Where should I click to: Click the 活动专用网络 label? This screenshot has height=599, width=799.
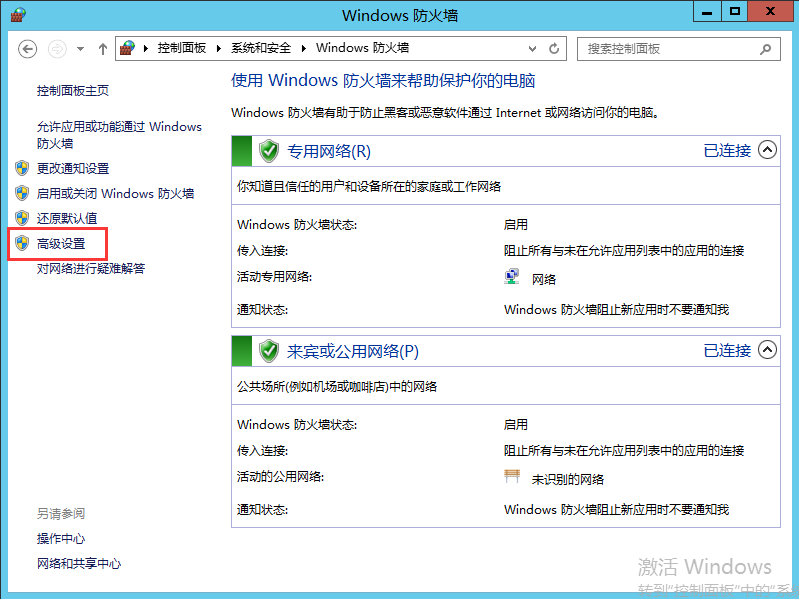(275, 277)
